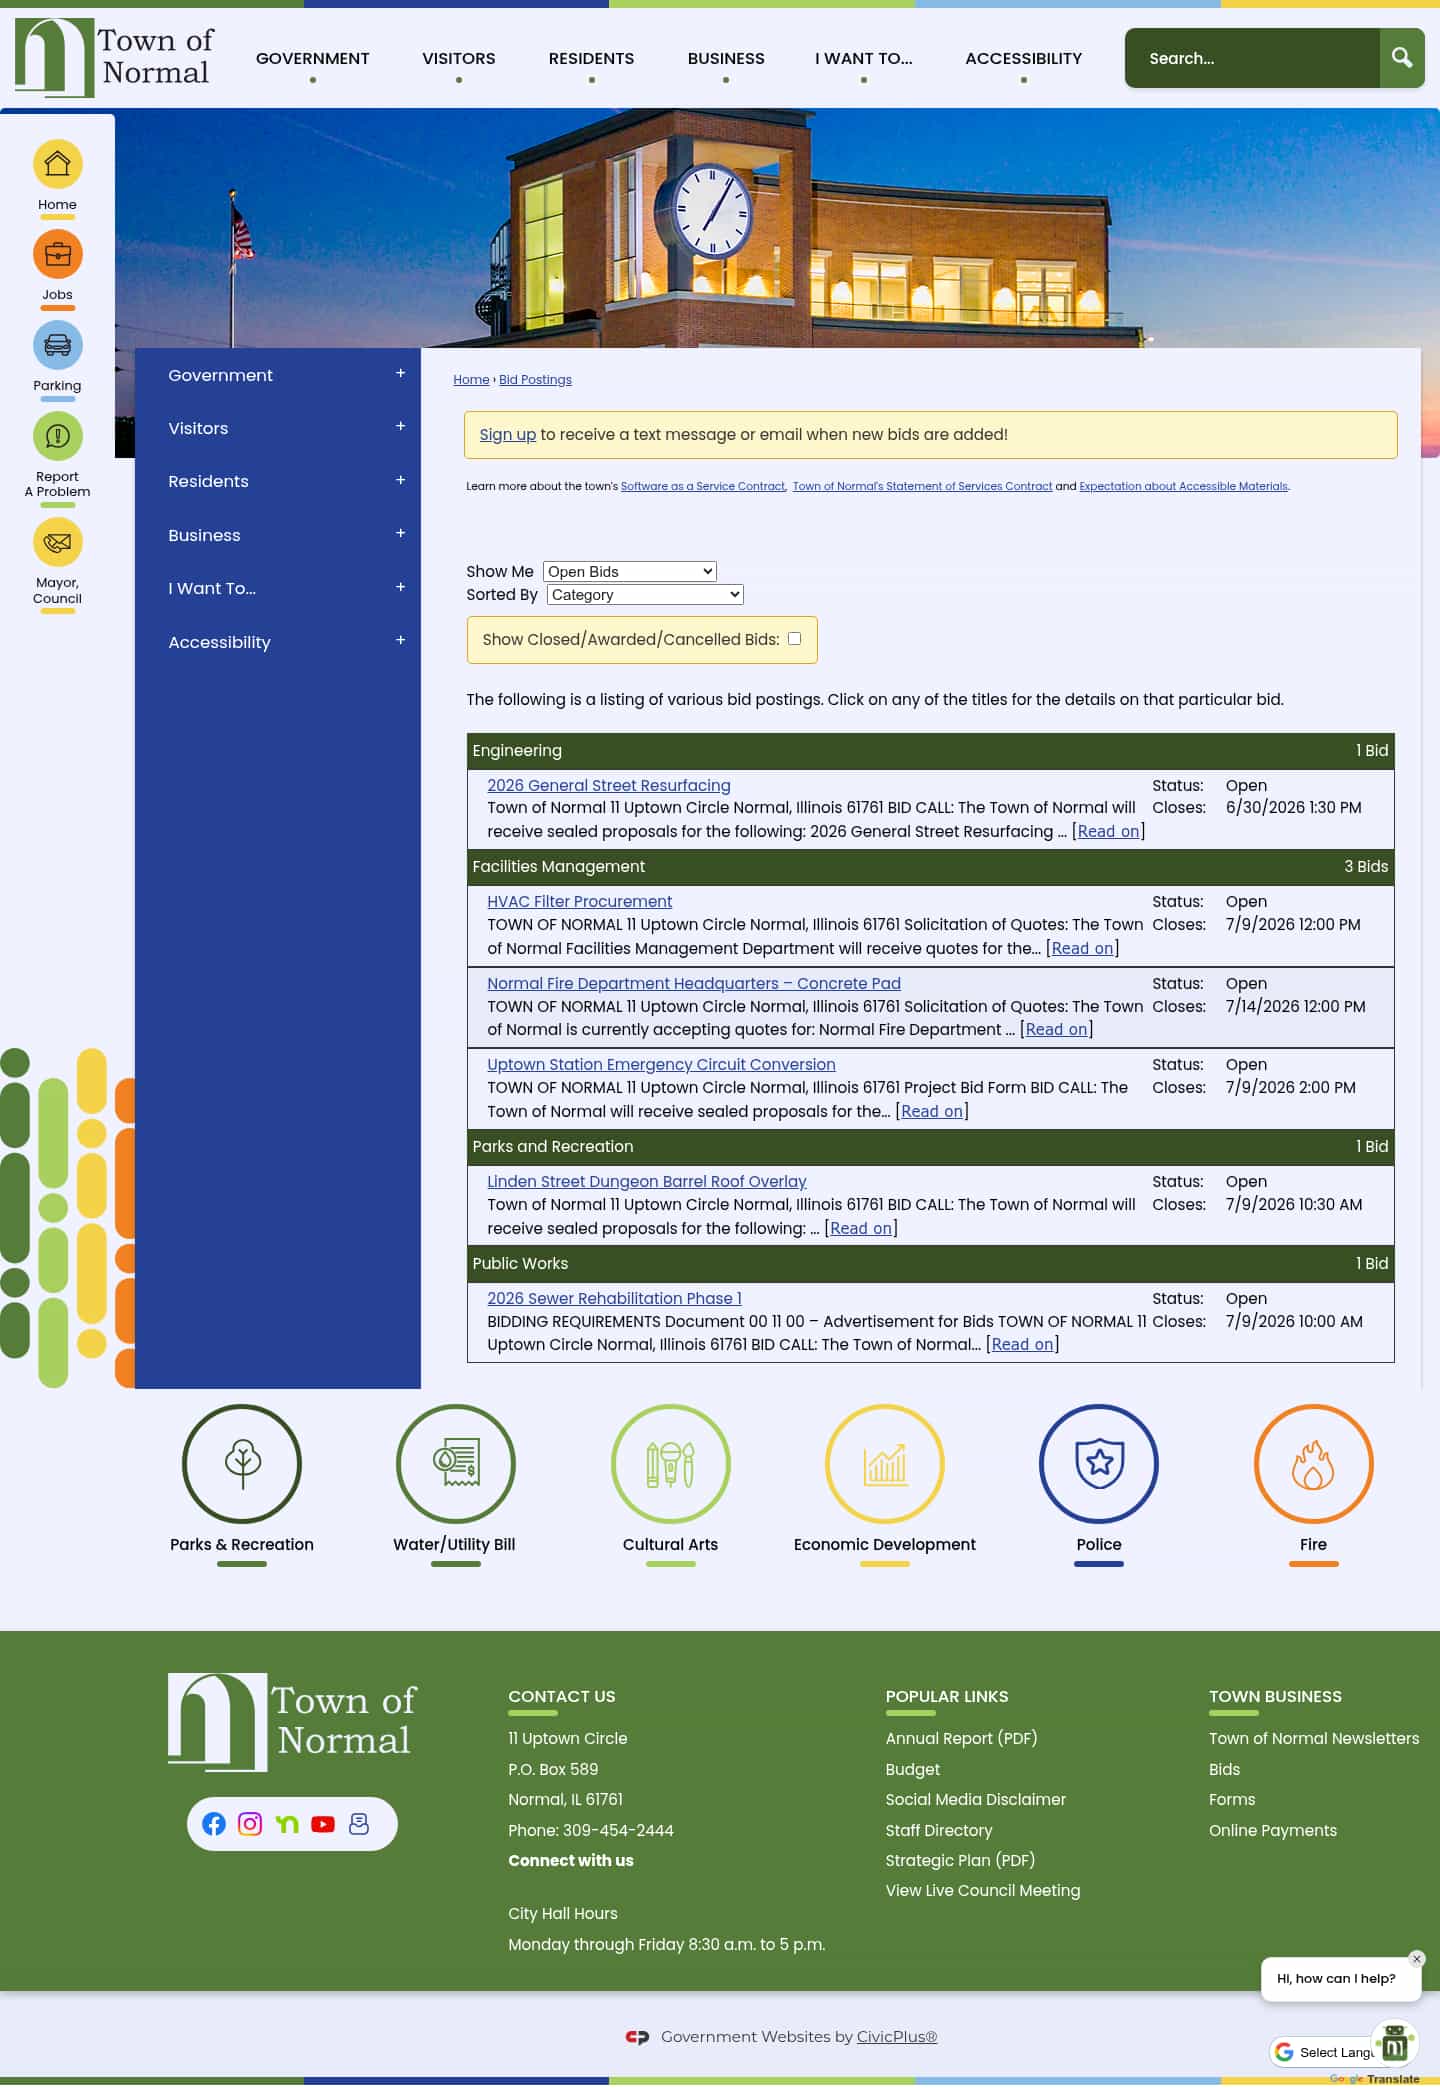This screenshot has height=2088, width=1440.
Task: Open the Sorted By Category dropdown
Action: [x=645, y=595]
